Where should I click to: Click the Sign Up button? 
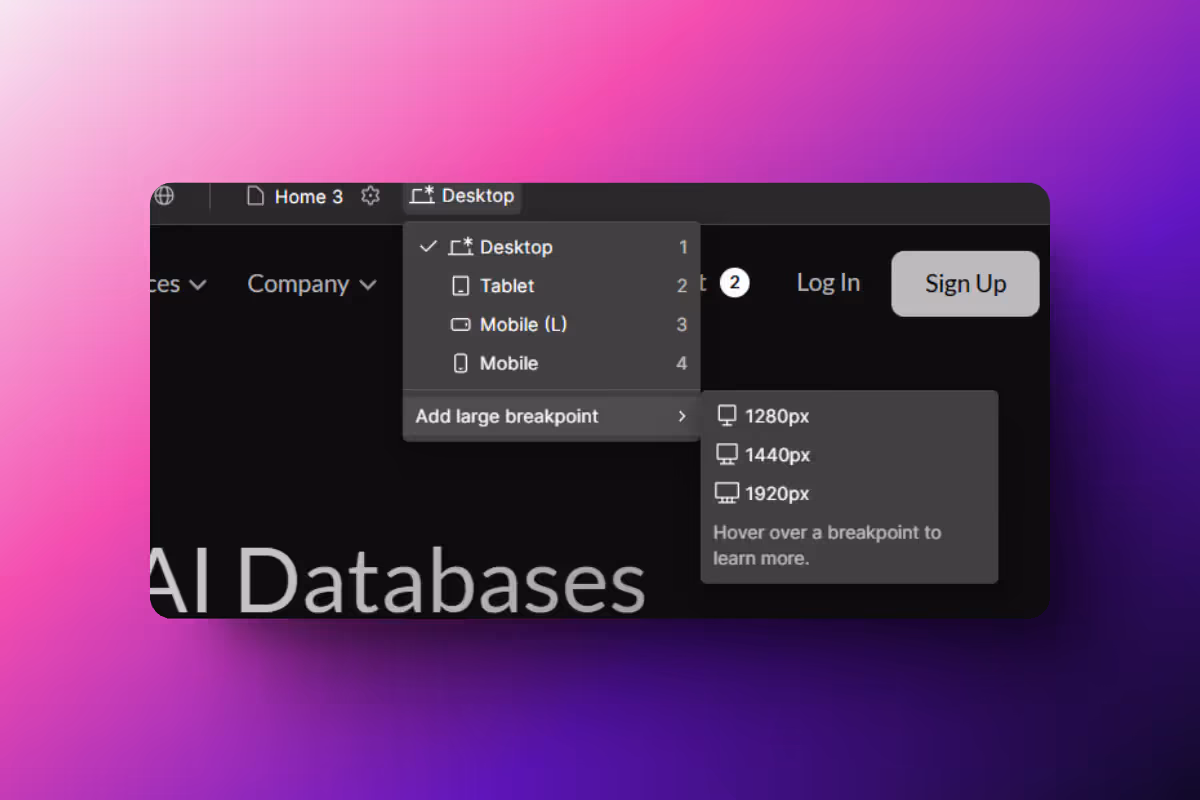(x=965, y=284)
